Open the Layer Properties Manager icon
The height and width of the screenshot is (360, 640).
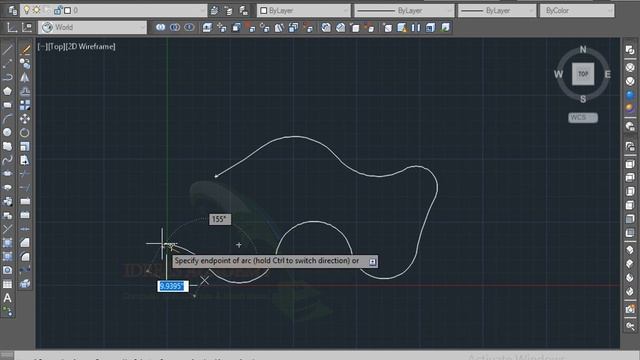point(12,10)
